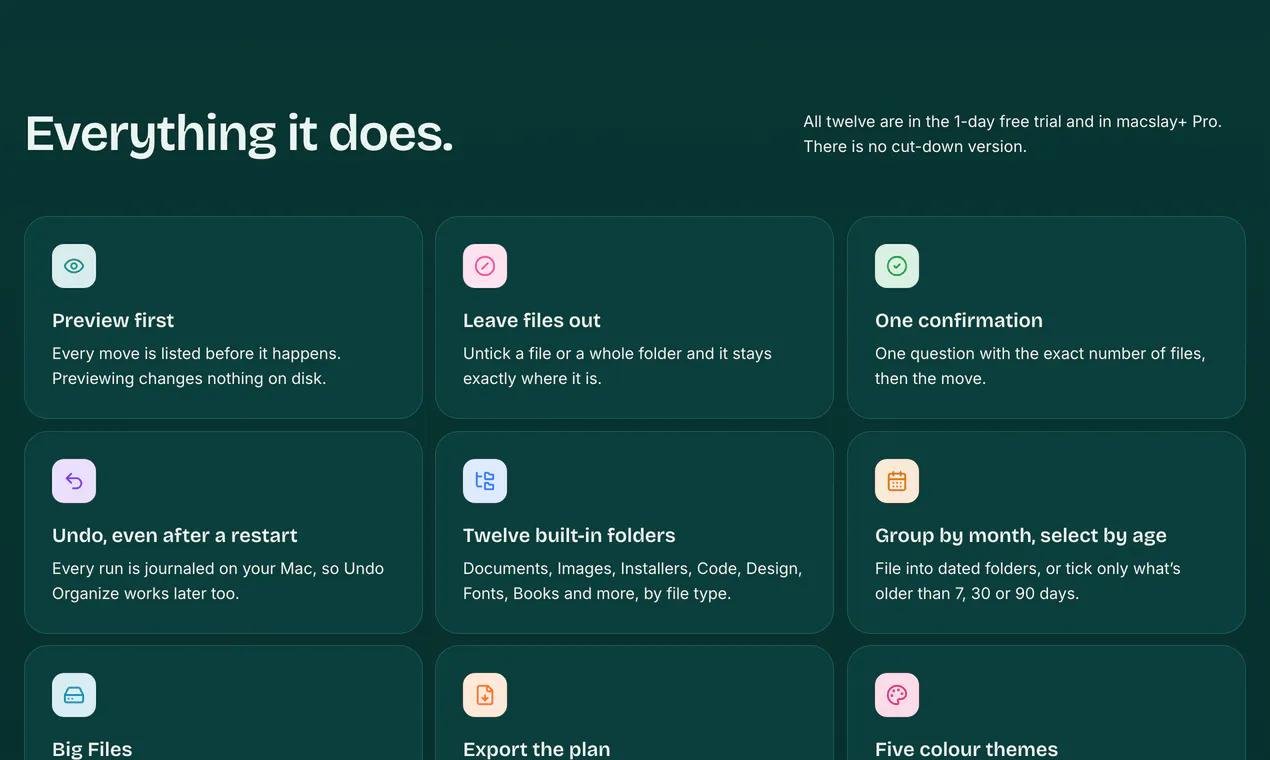Image resolution: width=1270 pixels, height=760 pixels.
Task: Click the description Untick a file or a whole folder
Action: 617,366
